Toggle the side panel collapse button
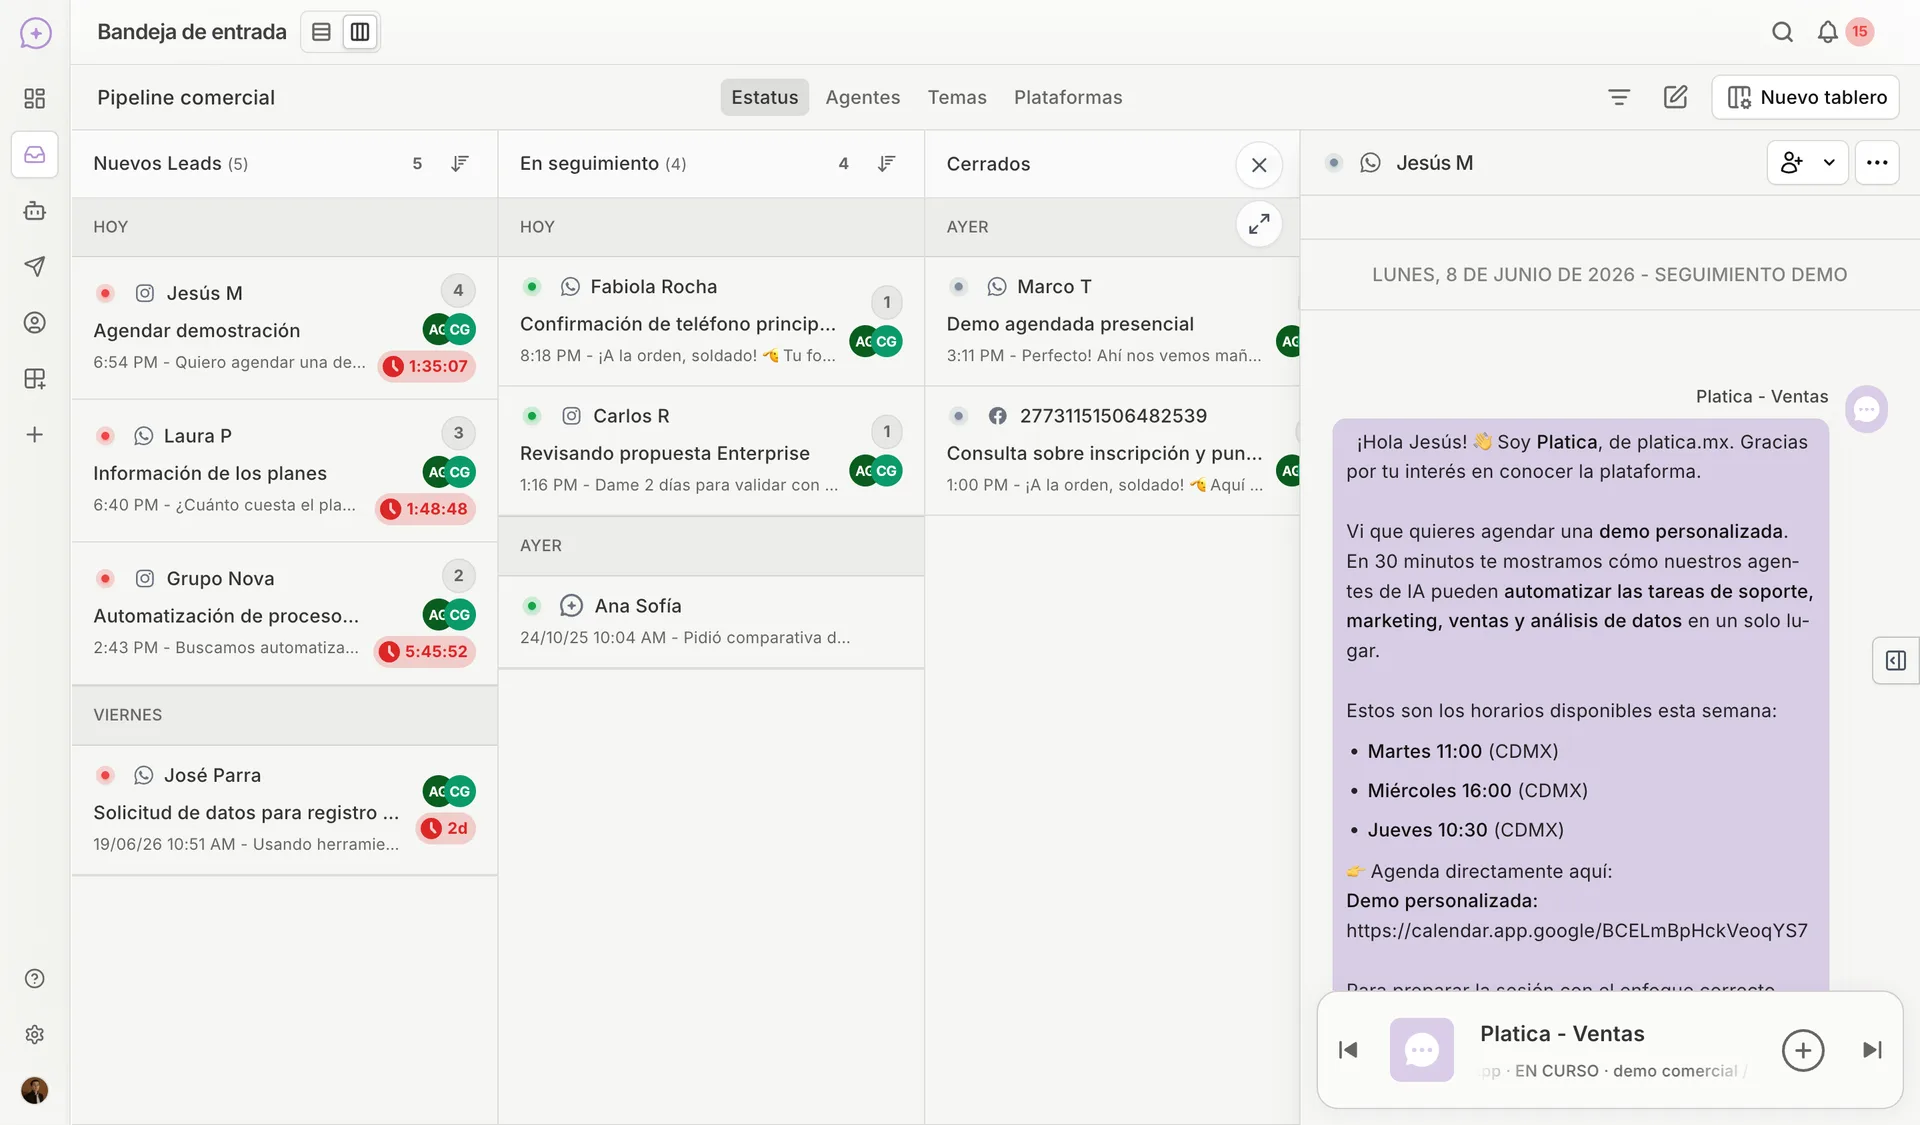 (x=1895, y=660)
